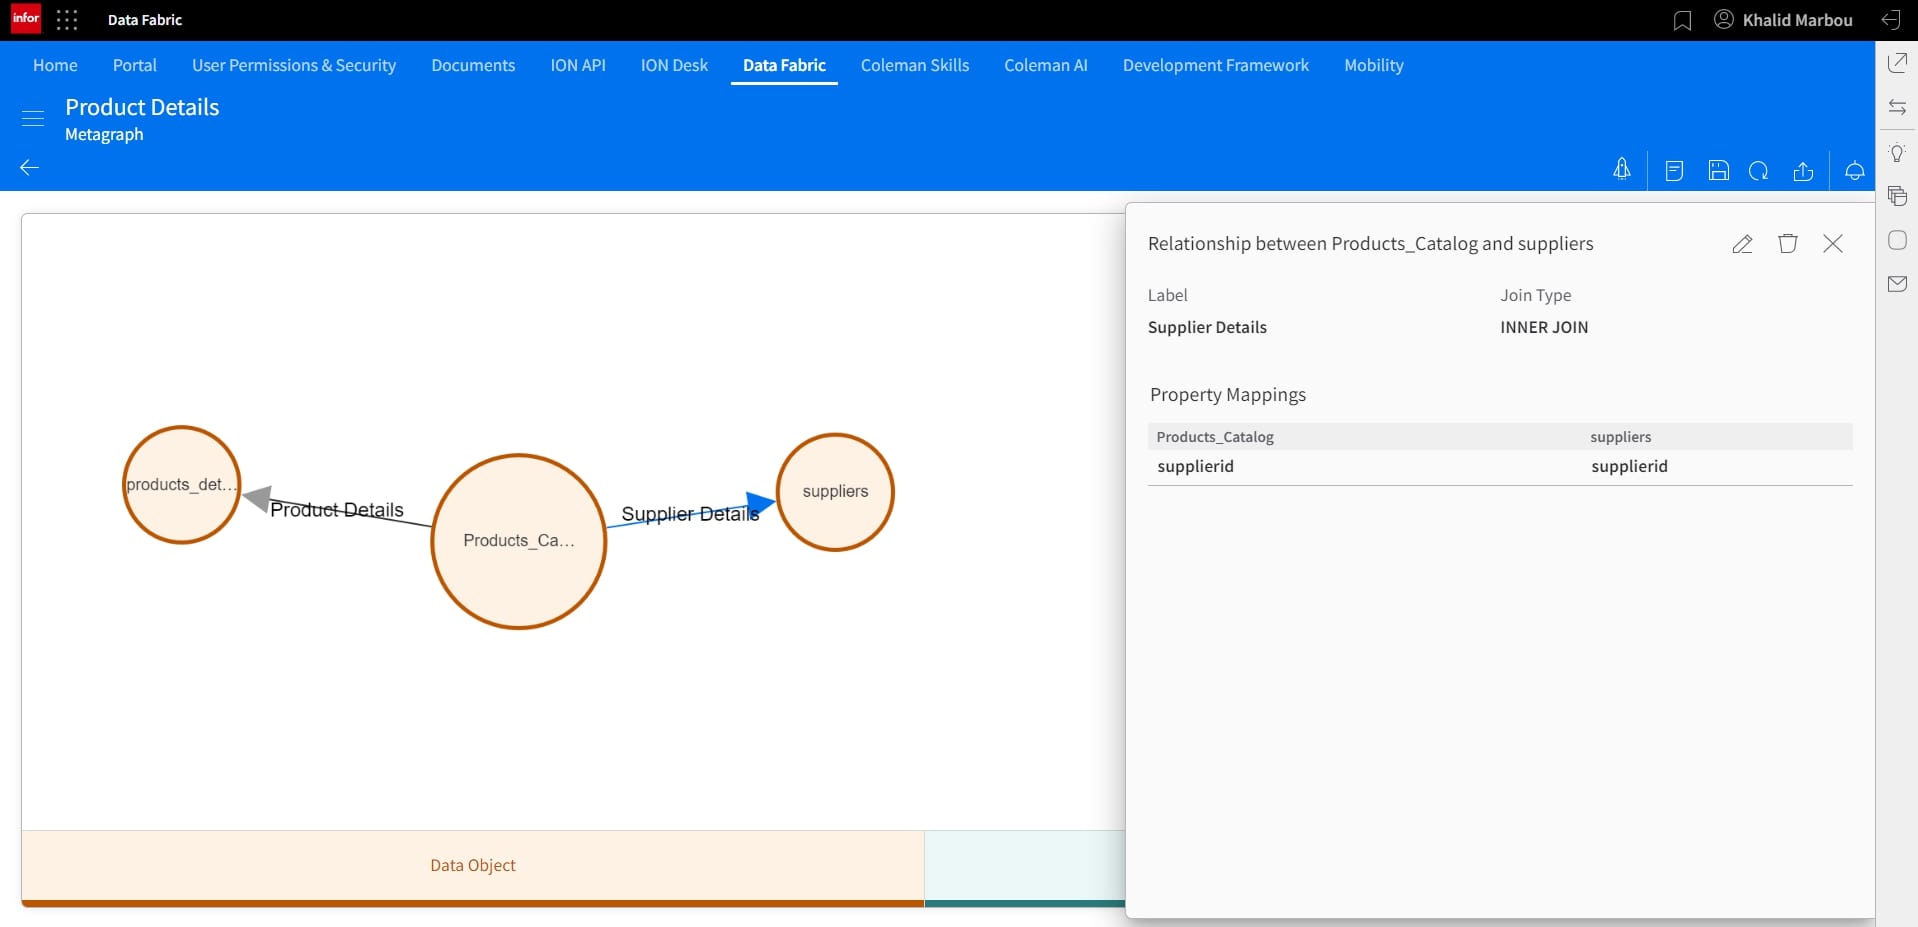Click the Property Mappings heading

(1228, 395)
